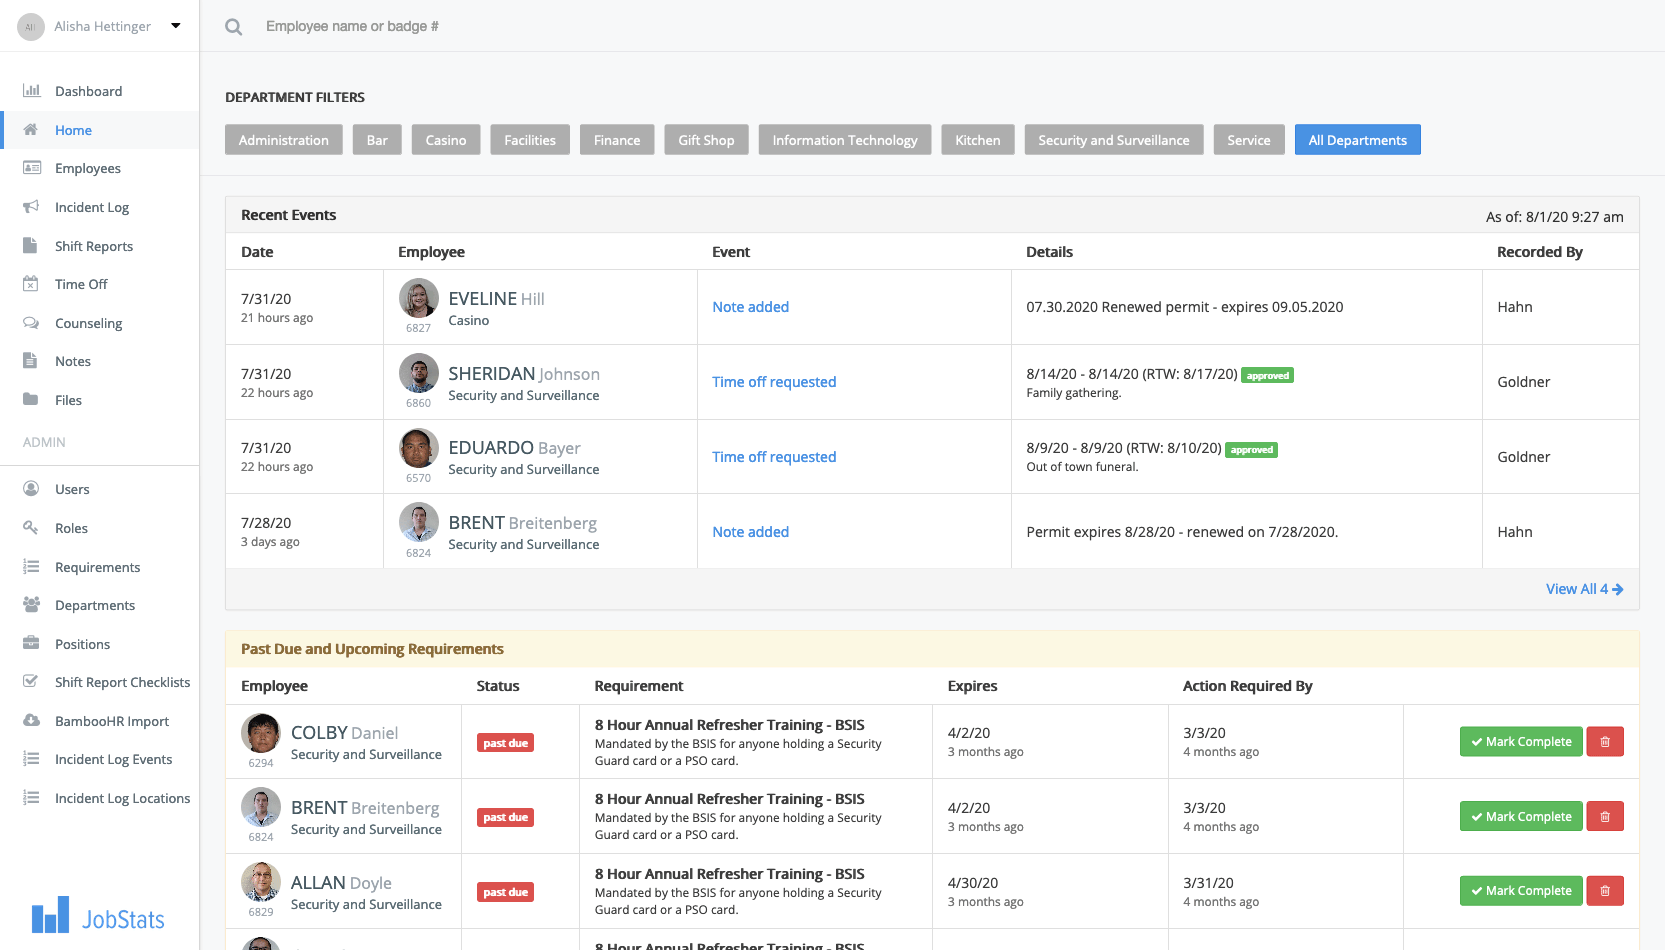Image resolution: width=1665 pixels, height=950 pixels.
Task: Filter by Administration department
Action: click(284, 140)
